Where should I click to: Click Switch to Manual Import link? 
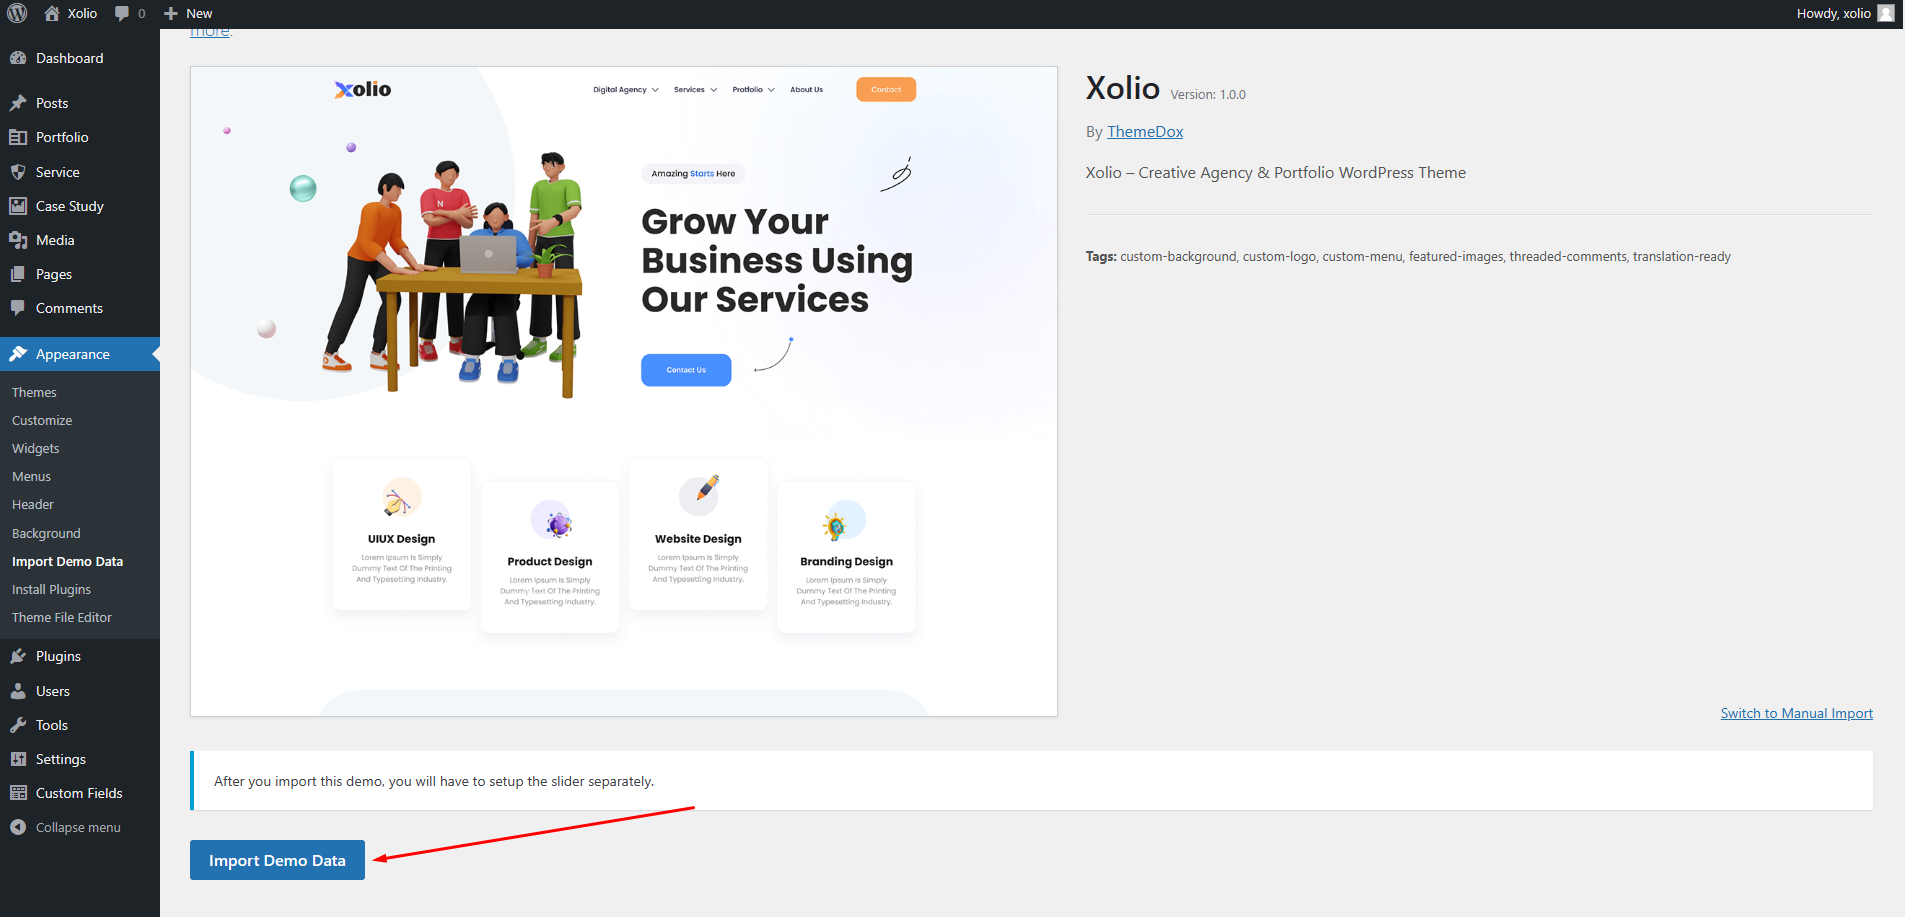point(1796,713)
